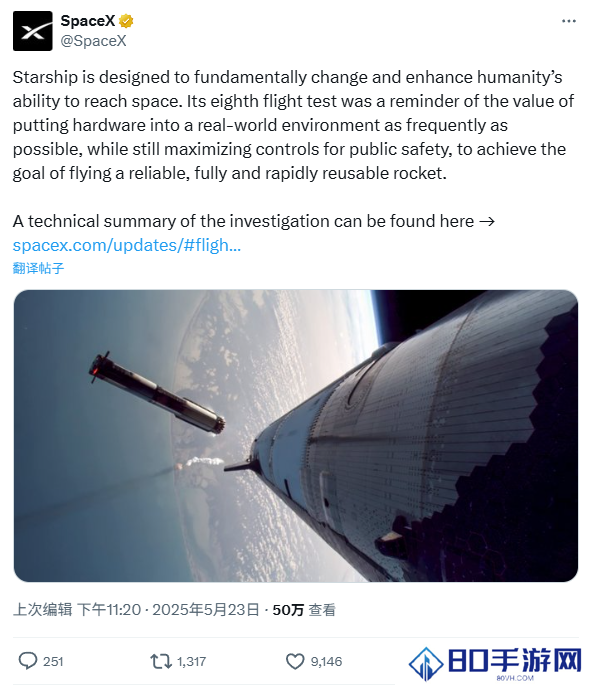
Task: Open the Starship separation photo
Action: click(296, 436)
